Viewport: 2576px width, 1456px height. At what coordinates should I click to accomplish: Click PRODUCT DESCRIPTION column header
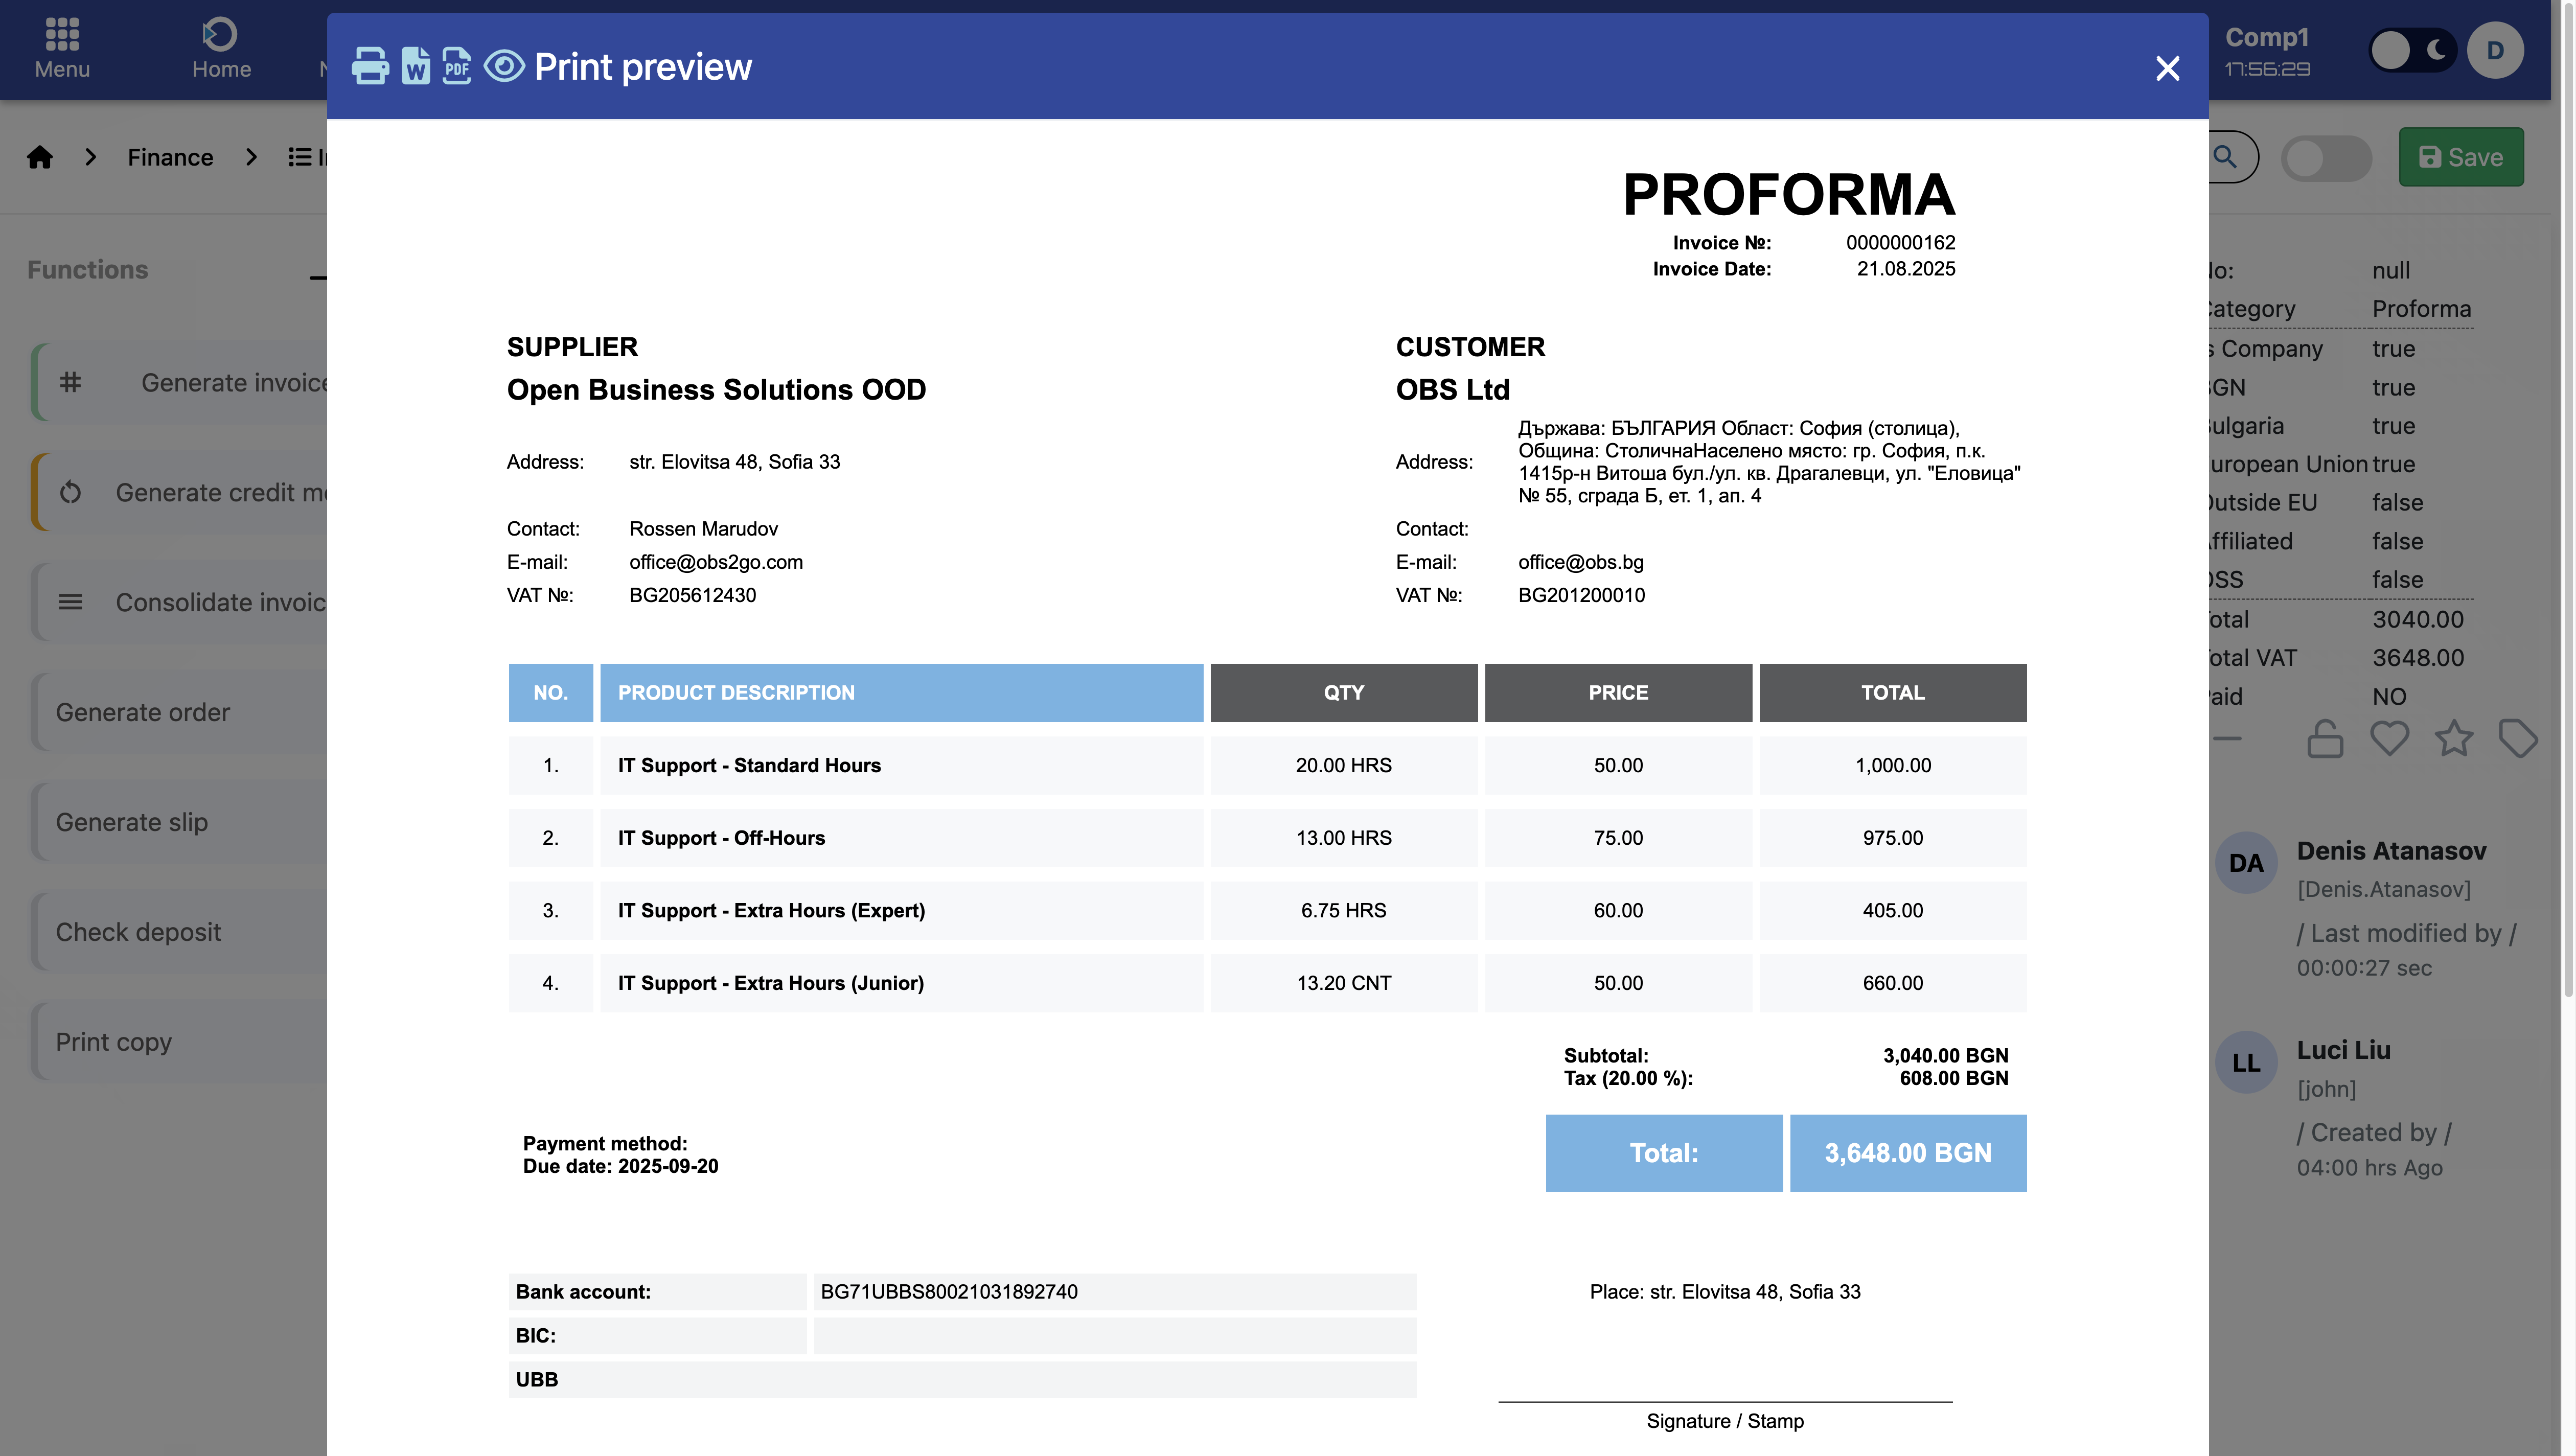coord(901,693)
